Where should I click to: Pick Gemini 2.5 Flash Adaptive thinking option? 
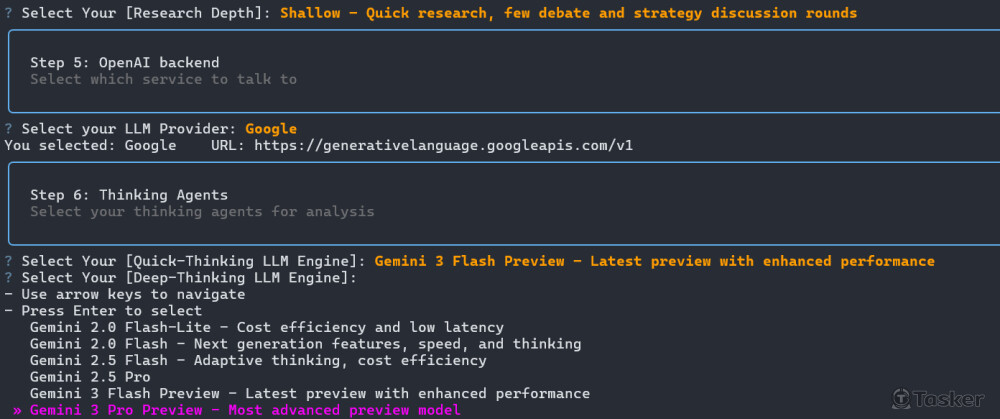pyautogui.click(x=258, y=360)
